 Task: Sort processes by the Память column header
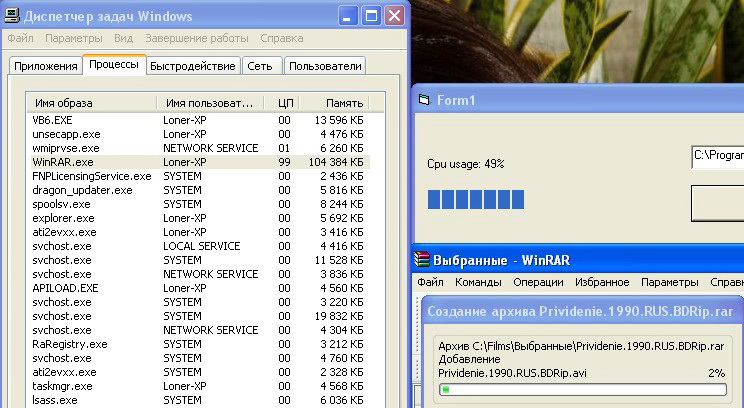click(334, 103)
